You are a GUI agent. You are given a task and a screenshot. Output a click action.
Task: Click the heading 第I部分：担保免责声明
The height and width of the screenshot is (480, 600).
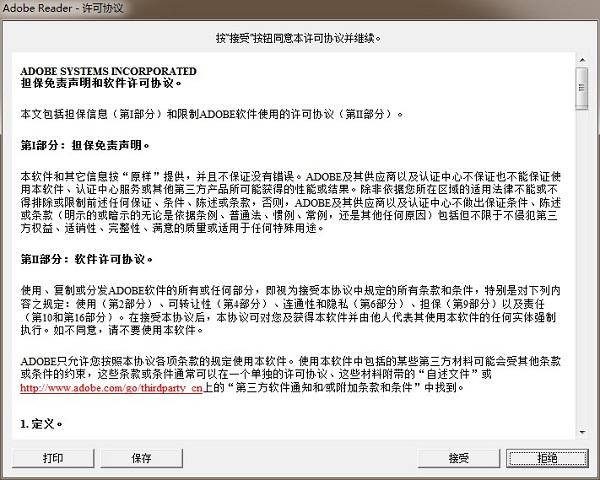pyautogui.click(x=85, y=145)
